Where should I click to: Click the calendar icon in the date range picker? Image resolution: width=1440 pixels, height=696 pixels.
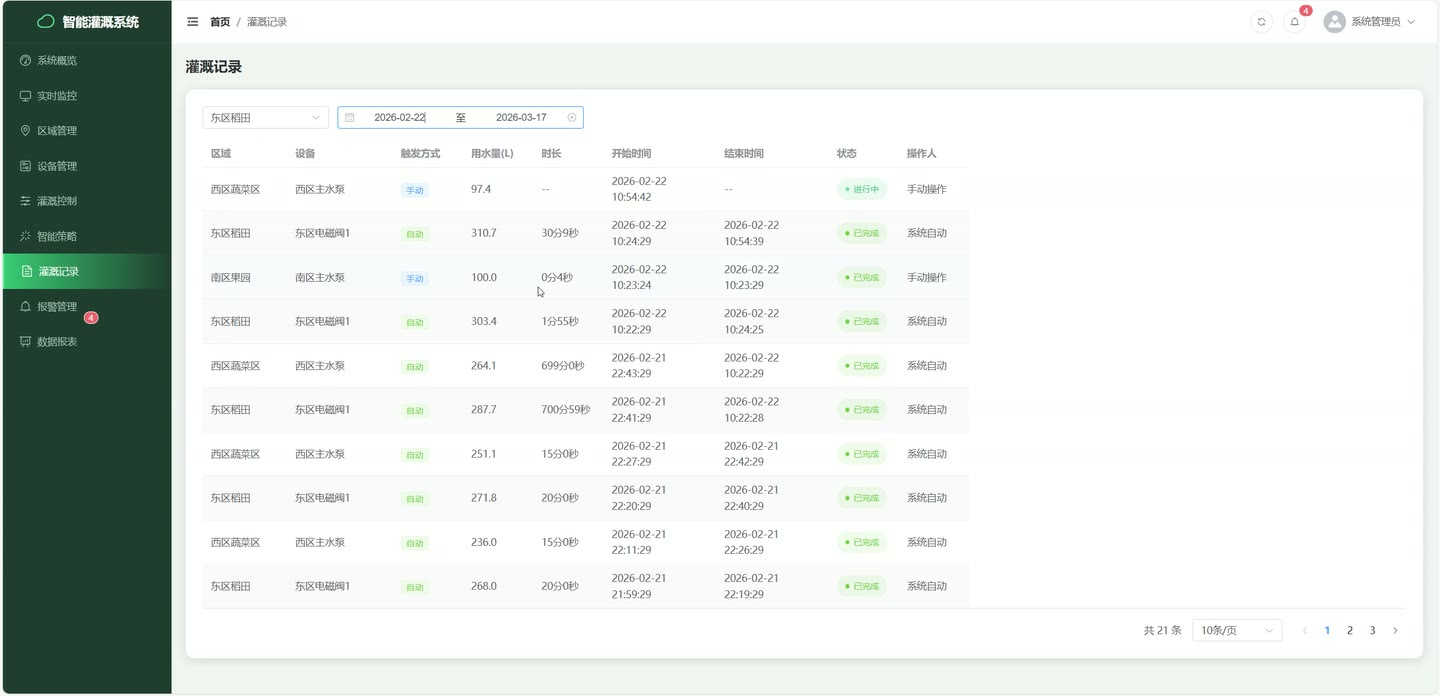pyautogui.click(x=350, y=117)
